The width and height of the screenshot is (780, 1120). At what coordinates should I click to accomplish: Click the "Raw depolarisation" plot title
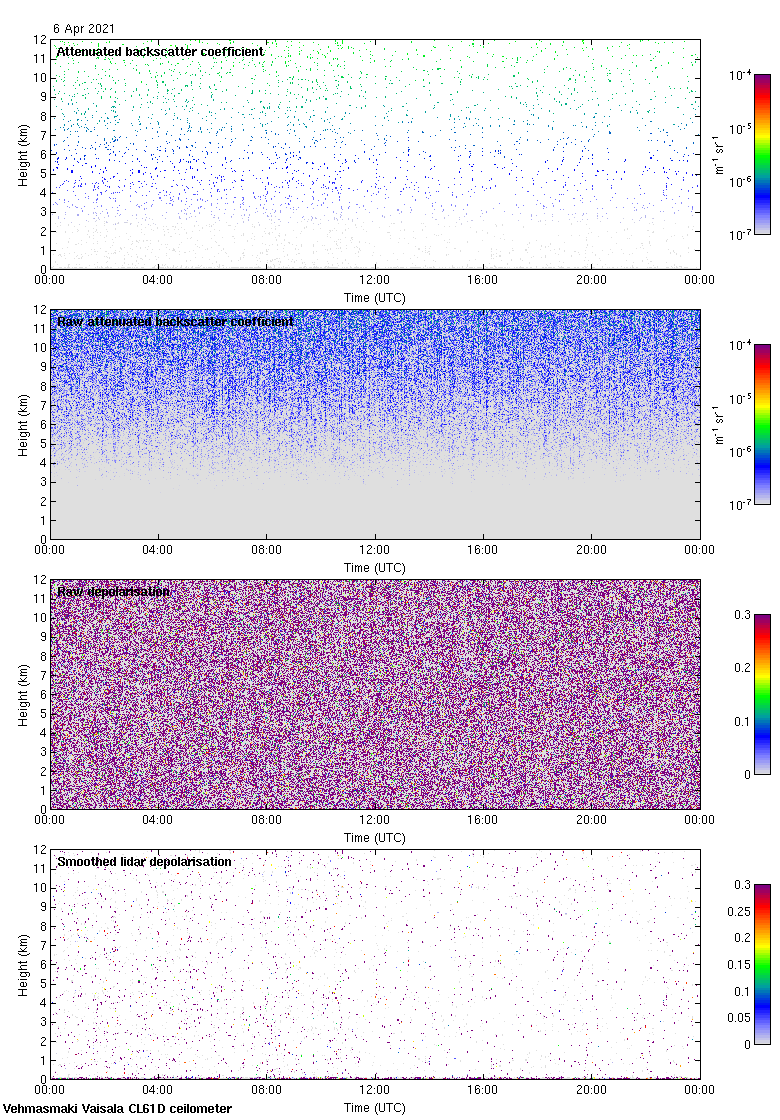pos(113,592)
